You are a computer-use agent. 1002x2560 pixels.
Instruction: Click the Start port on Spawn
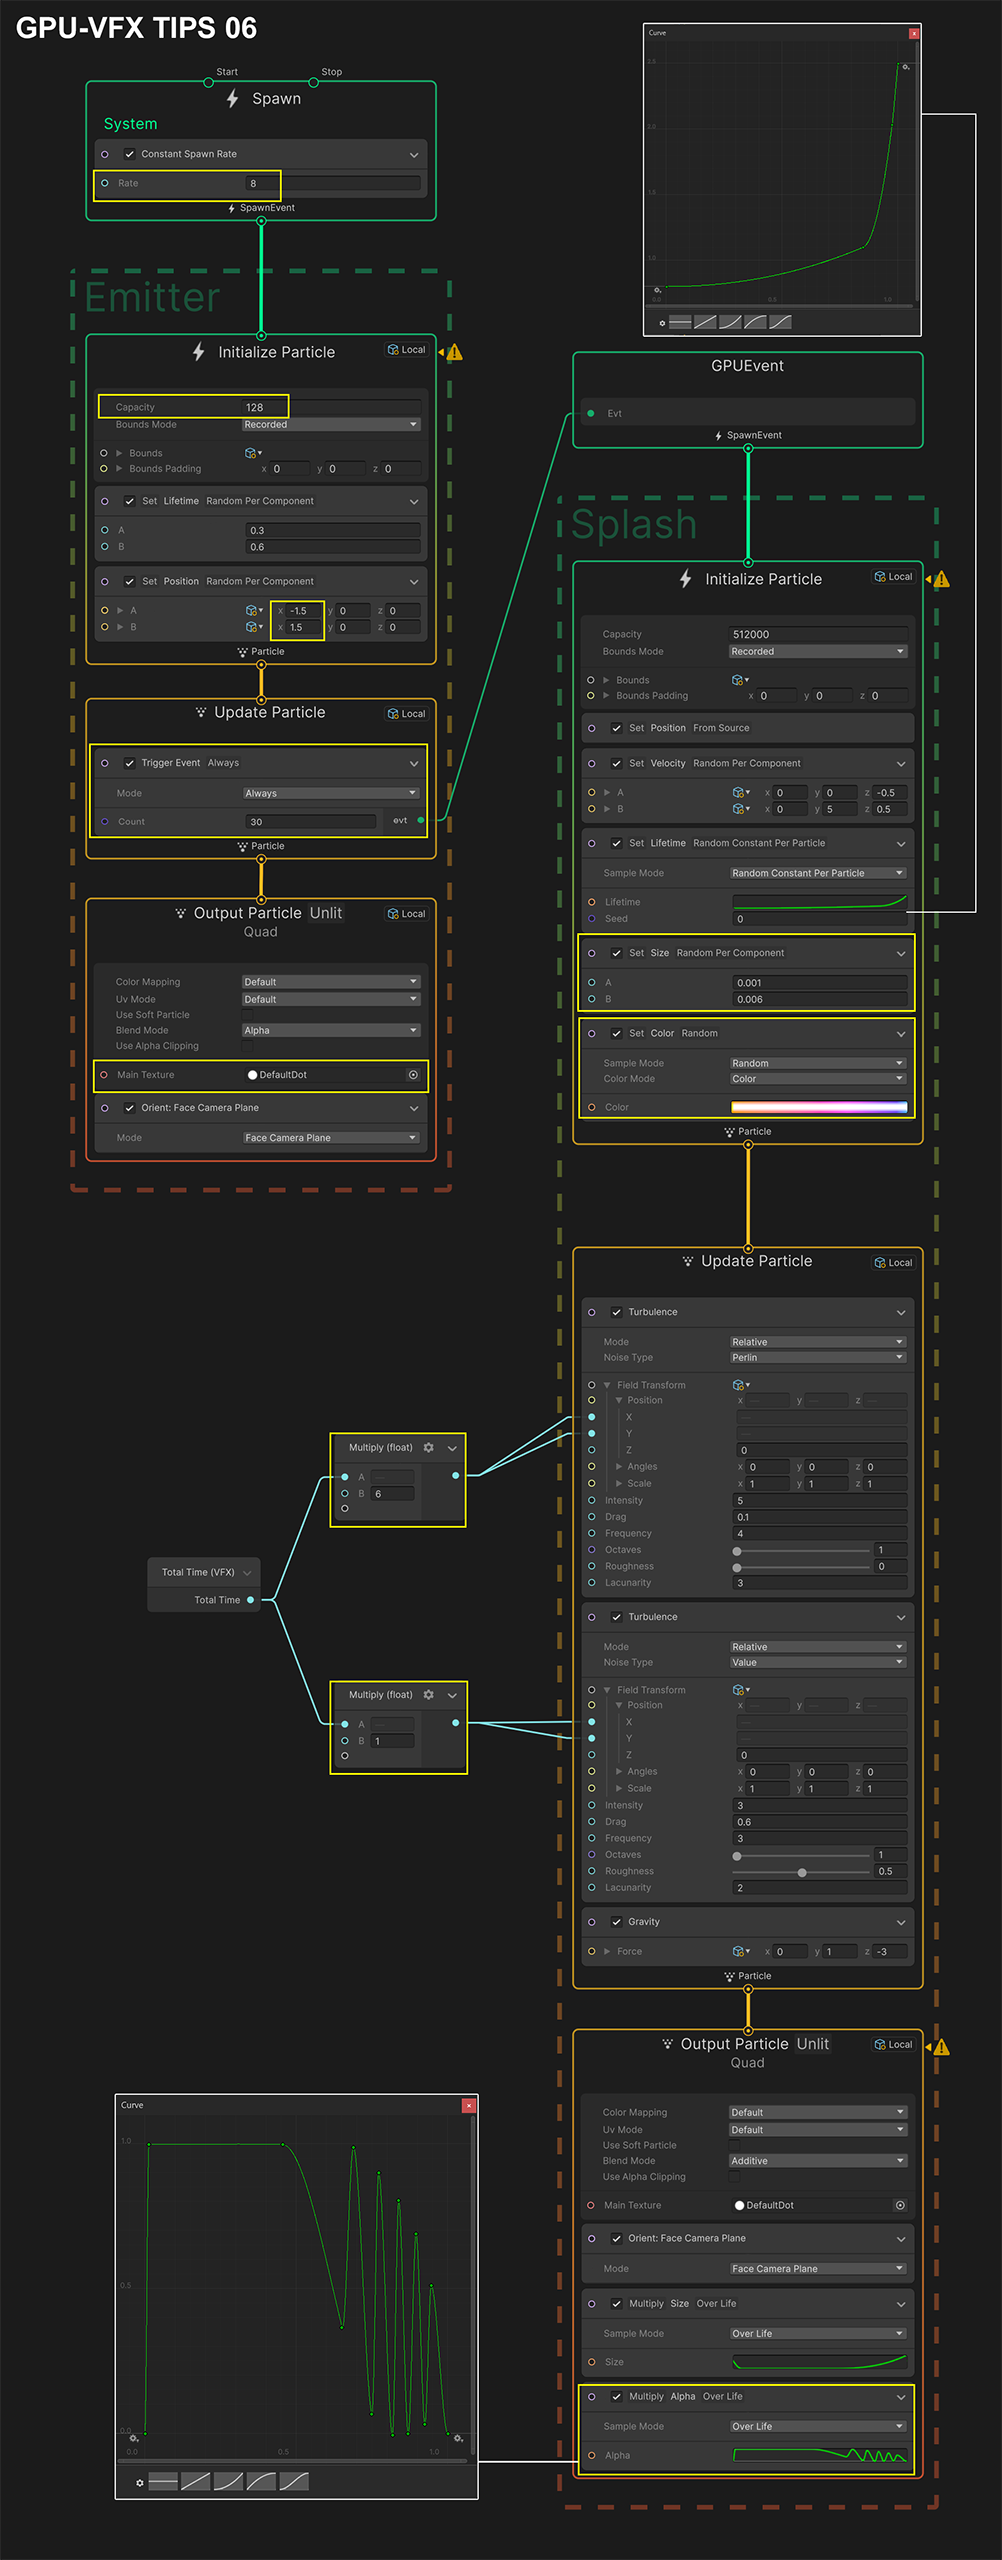208,82
